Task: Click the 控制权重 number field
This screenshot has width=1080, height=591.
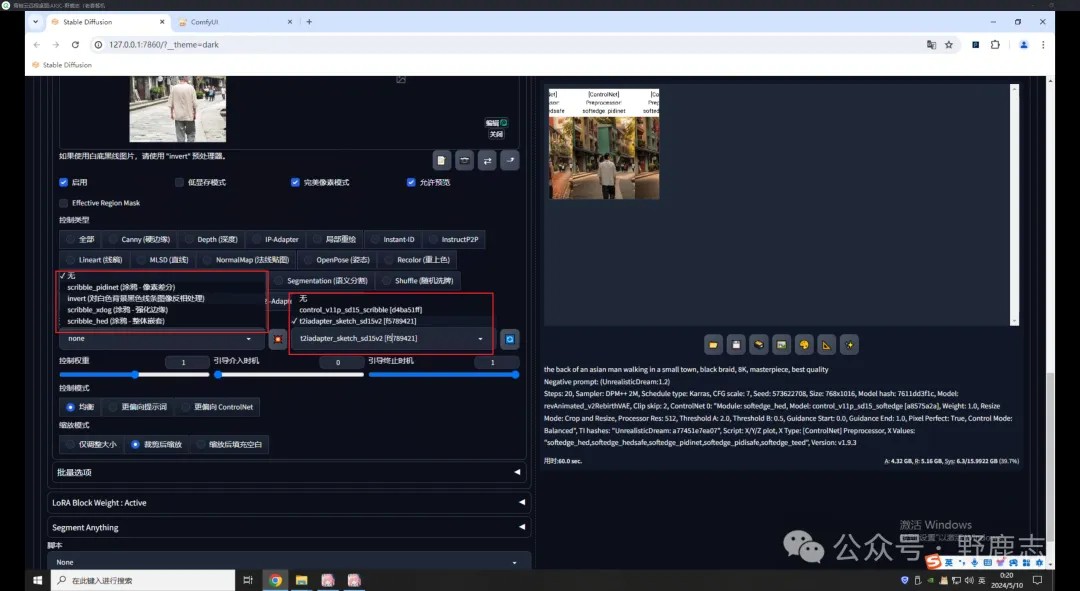Action: click(187, 362)
